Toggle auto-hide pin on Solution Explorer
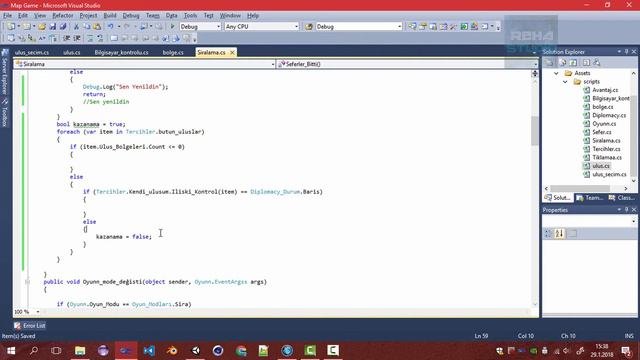This screenshot has width=640, height=360. point(627,52)
